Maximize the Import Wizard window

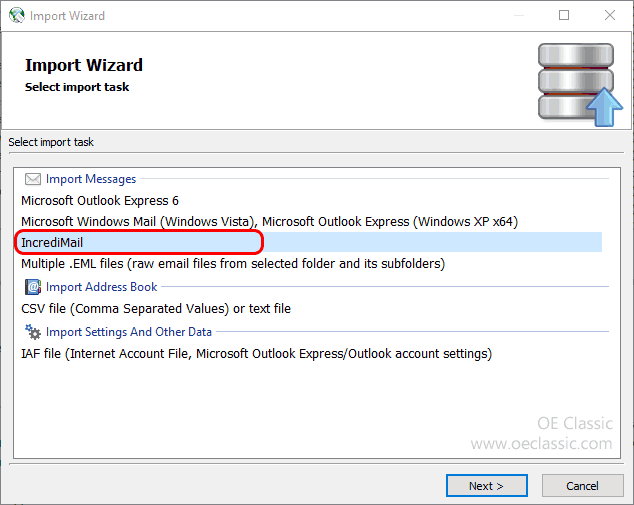click(x=564, y=15)
